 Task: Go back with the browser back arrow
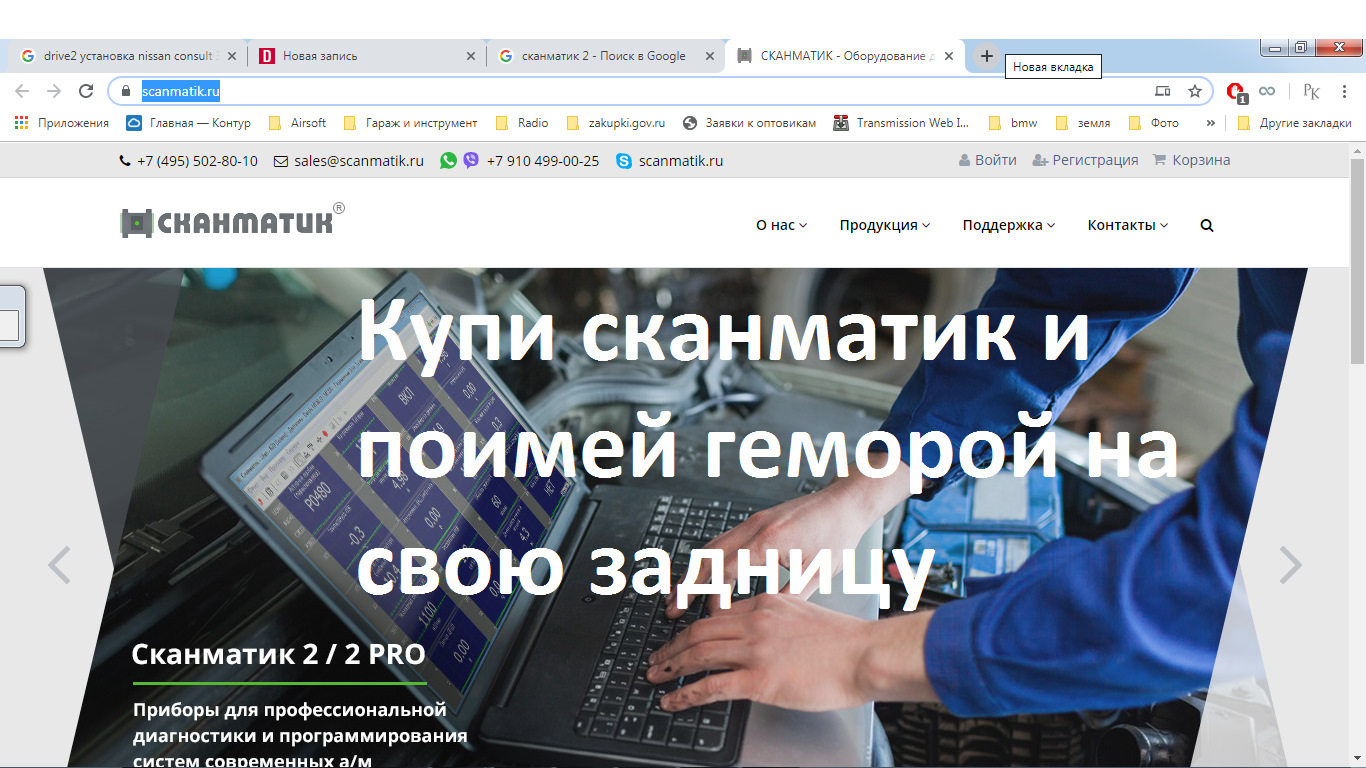click(x=22, y=91)
